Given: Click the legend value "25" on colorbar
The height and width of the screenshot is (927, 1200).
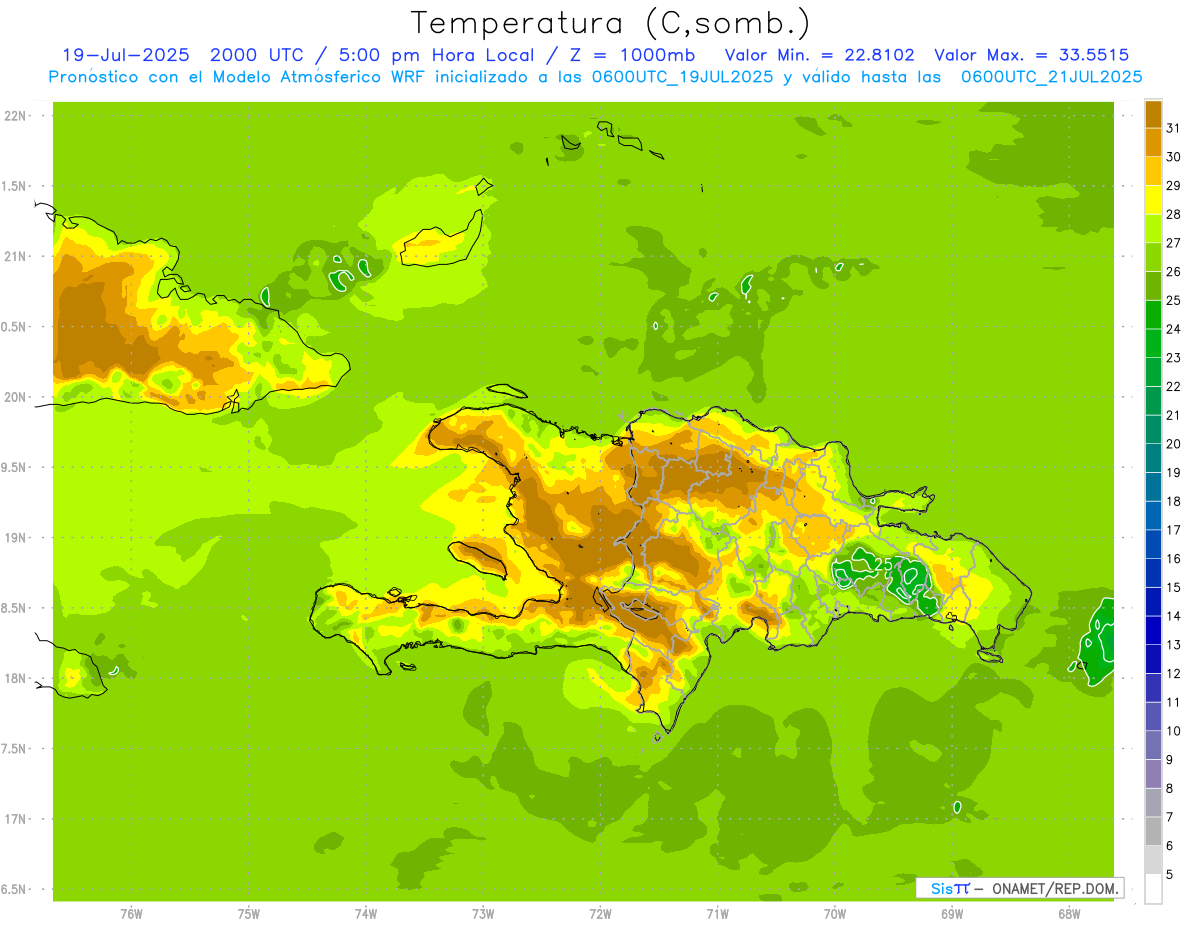Looking at the screenshot, I should (1174, 300).
